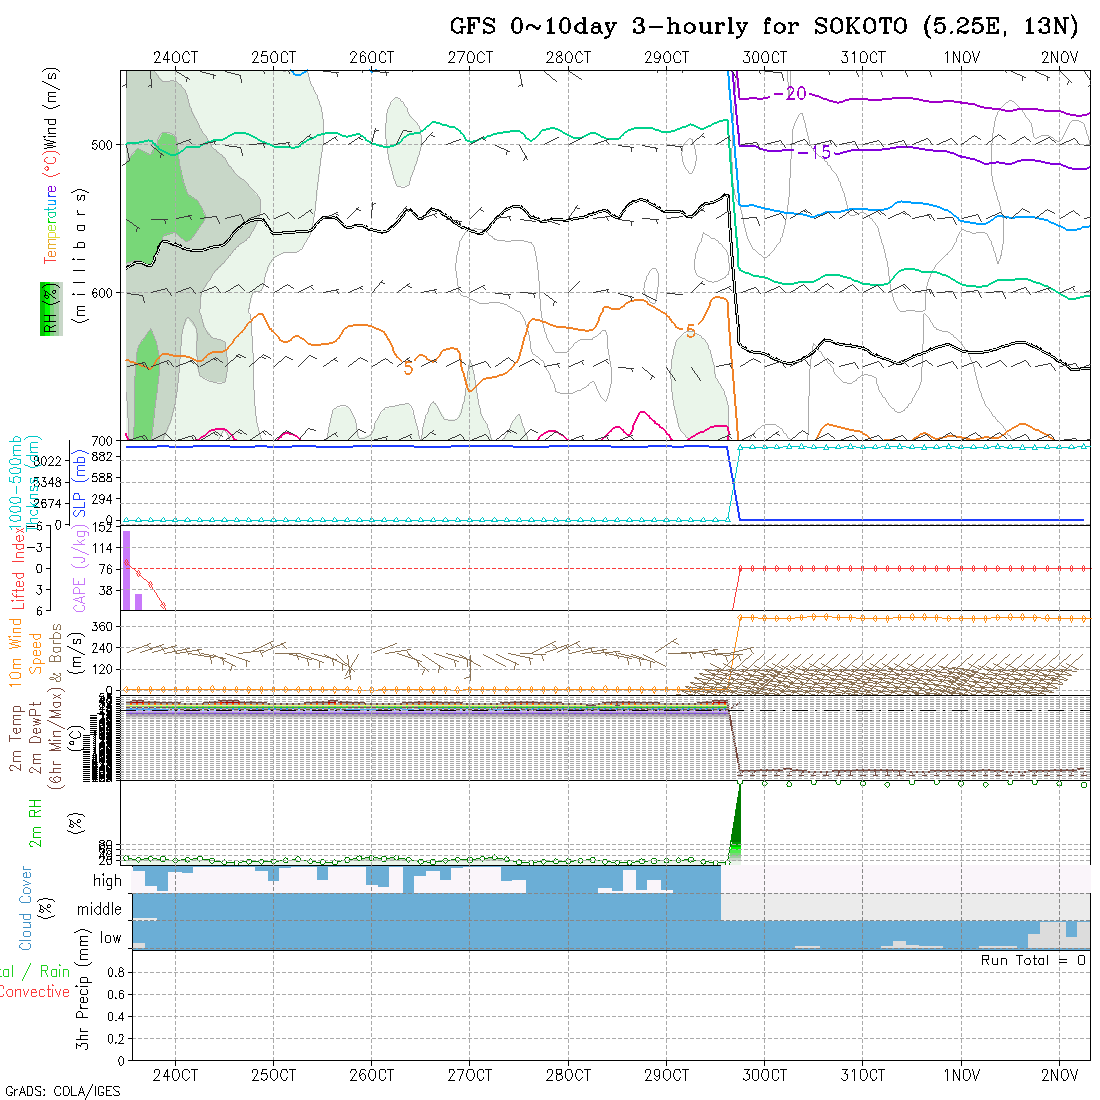This screenshot has width=1100, height=1100.
Task: Select the 2NOV label on bottom axis
Action: pyautogui.click(x=1059, y=1075)
